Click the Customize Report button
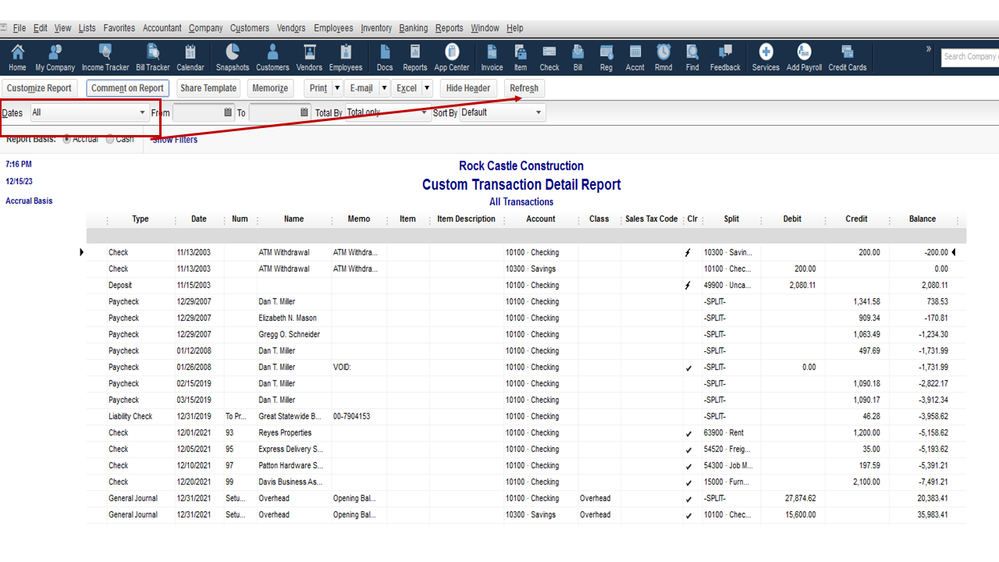Screen dimensions: 999x562 [39, 88]
